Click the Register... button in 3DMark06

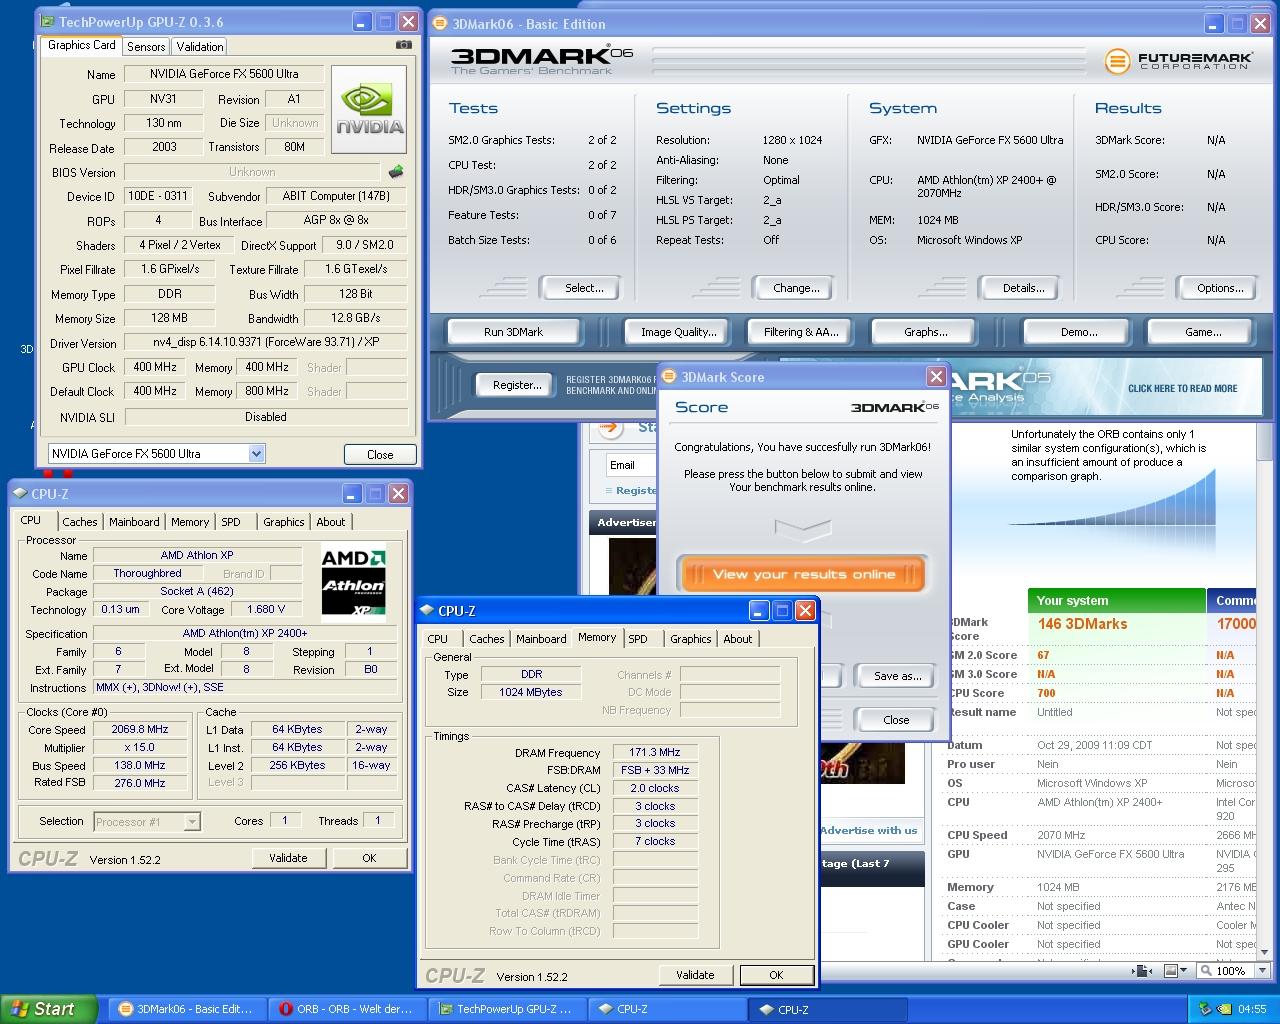tap(517, 385)
